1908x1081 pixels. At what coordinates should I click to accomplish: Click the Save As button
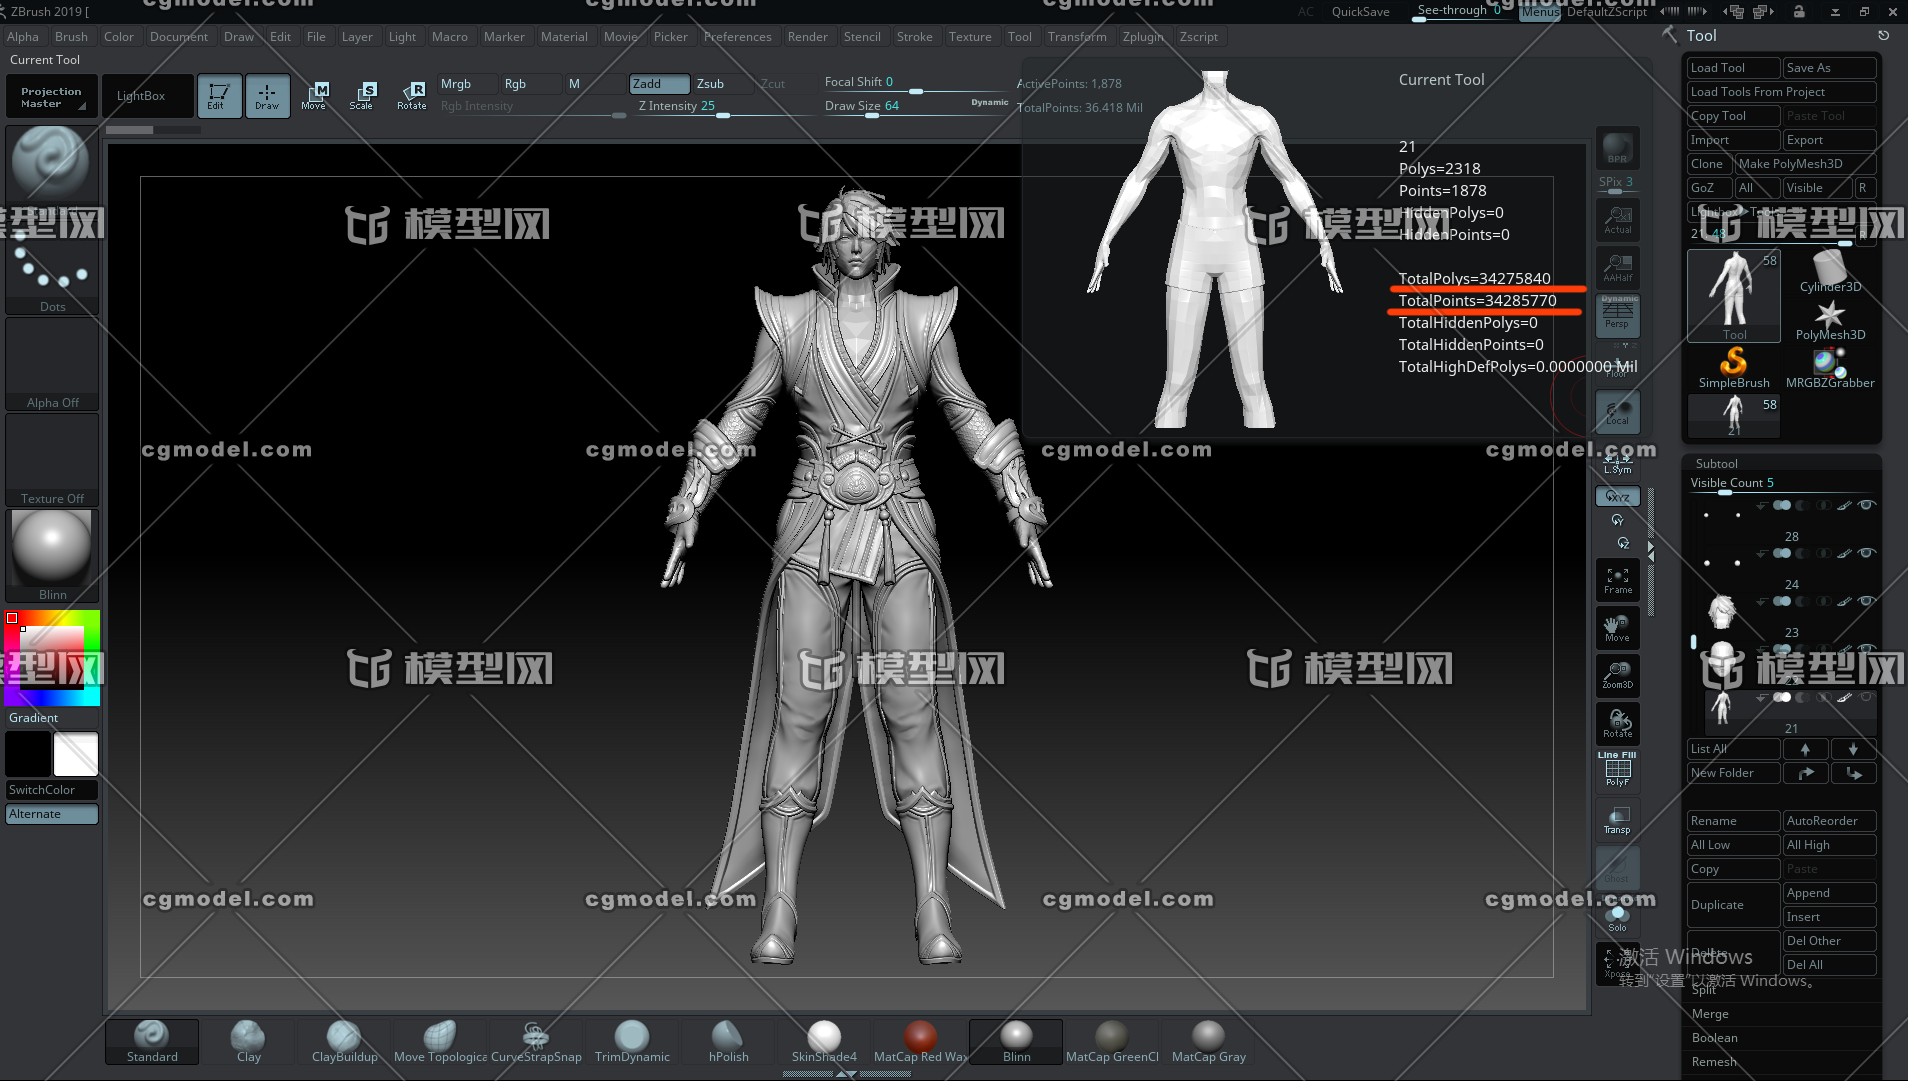(x=1829, y=68)
